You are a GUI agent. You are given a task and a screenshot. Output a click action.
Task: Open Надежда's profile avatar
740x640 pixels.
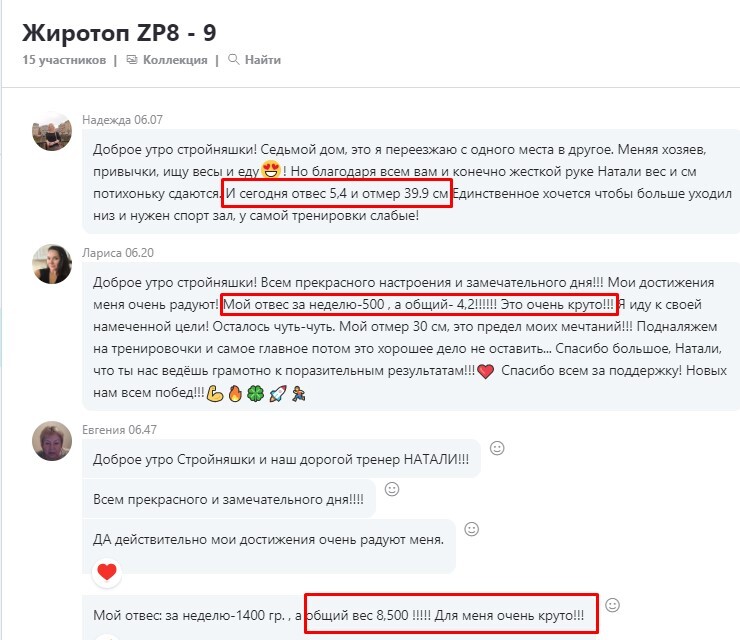click(52, 132)
